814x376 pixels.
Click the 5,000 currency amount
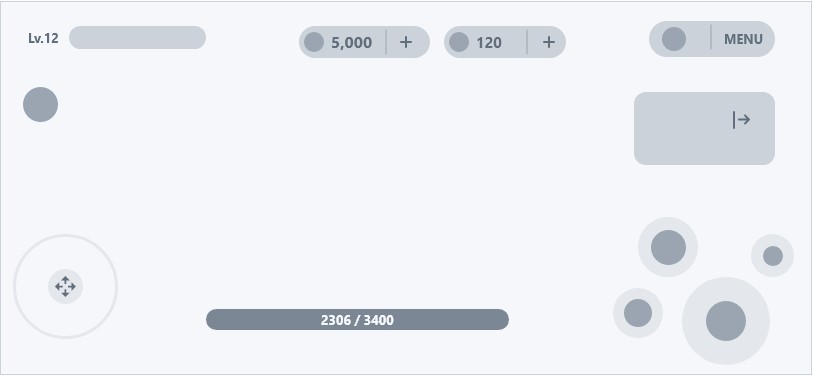(351, 43)
